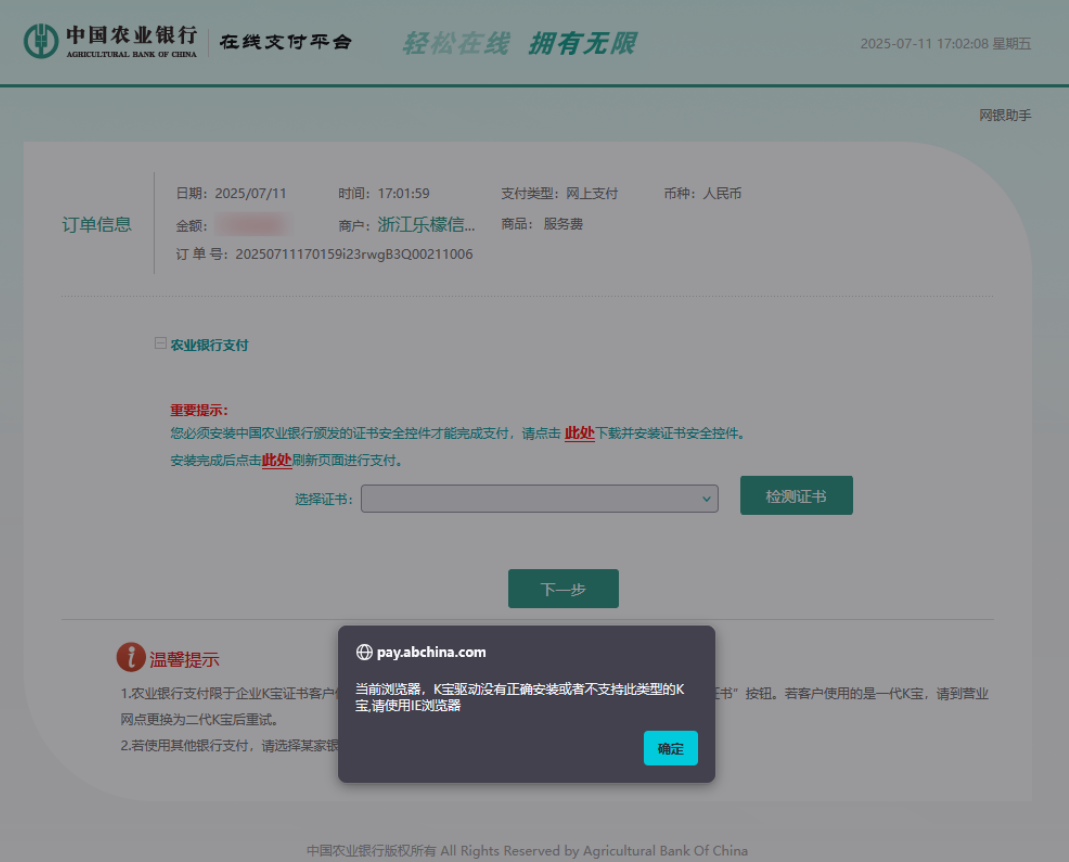The height and width of the screenshot is (862, 1069).
Task: Click the 温馨提示 heading text
Action: click(x=184, y=659)
